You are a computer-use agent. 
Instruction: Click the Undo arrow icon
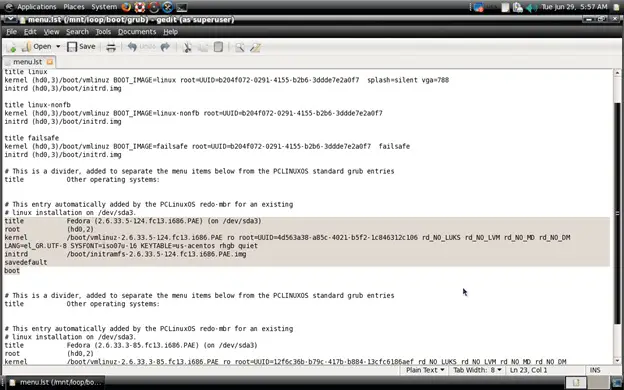pos(132,47)
